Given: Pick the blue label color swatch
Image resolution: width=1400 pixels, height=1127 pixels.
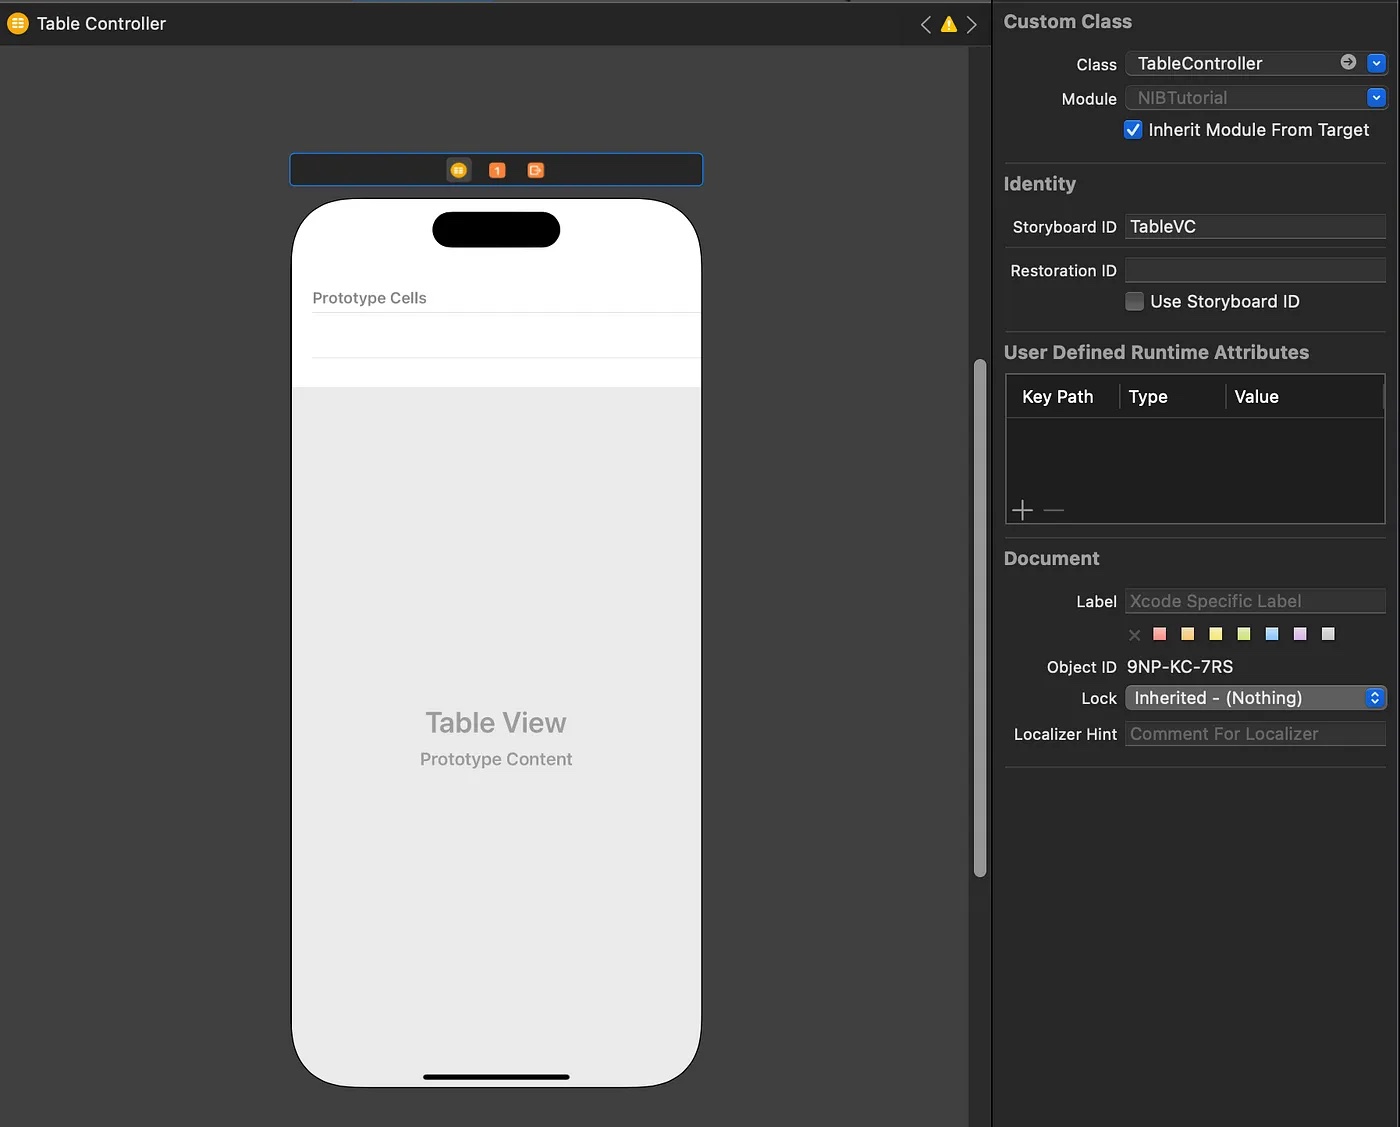Looking at the screenshot, I should pyautogui.click(x=1272, y=634).
